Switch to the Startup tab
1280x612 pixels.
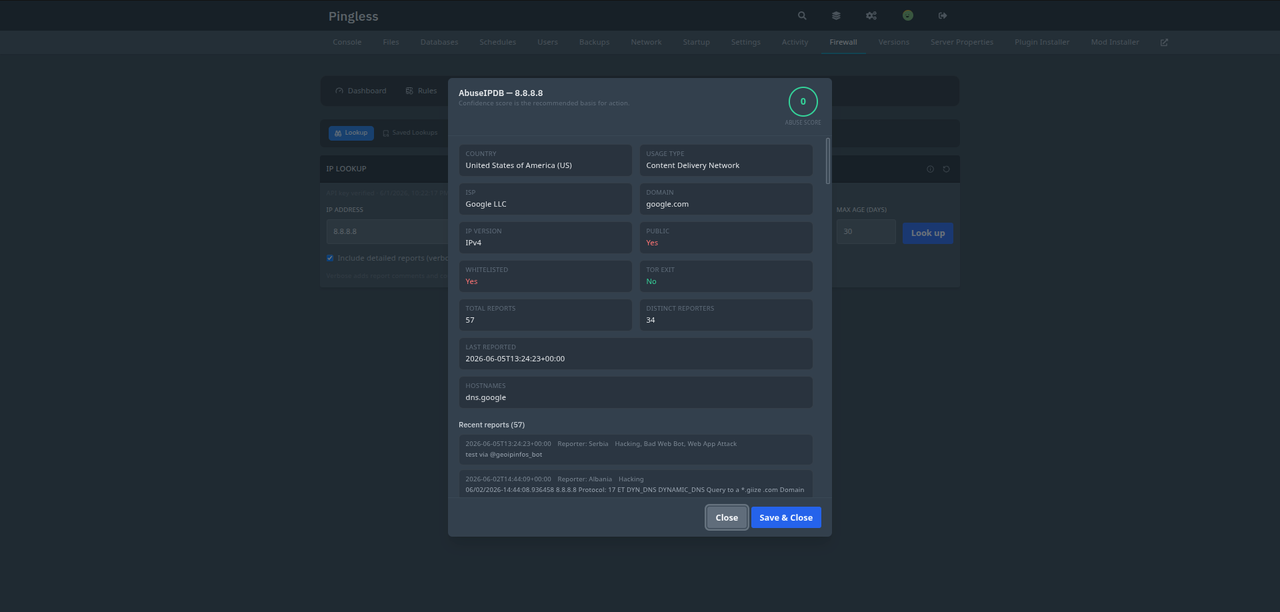pyautogui.click(x=696, y=42)
